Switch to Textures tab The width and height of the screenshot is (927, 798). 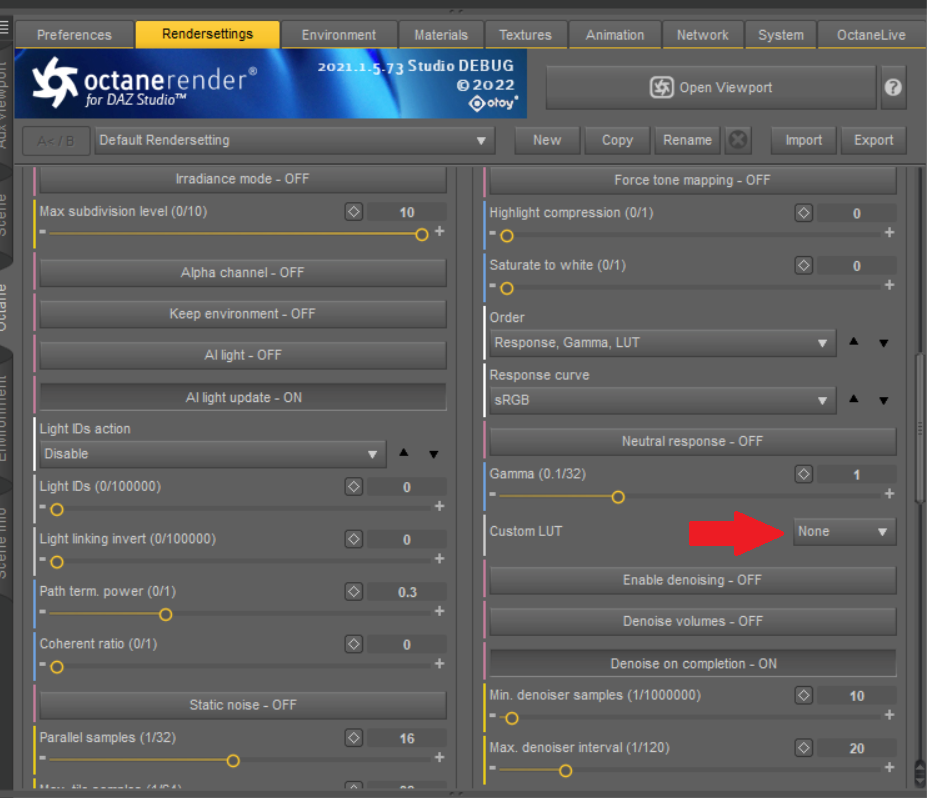526,35
